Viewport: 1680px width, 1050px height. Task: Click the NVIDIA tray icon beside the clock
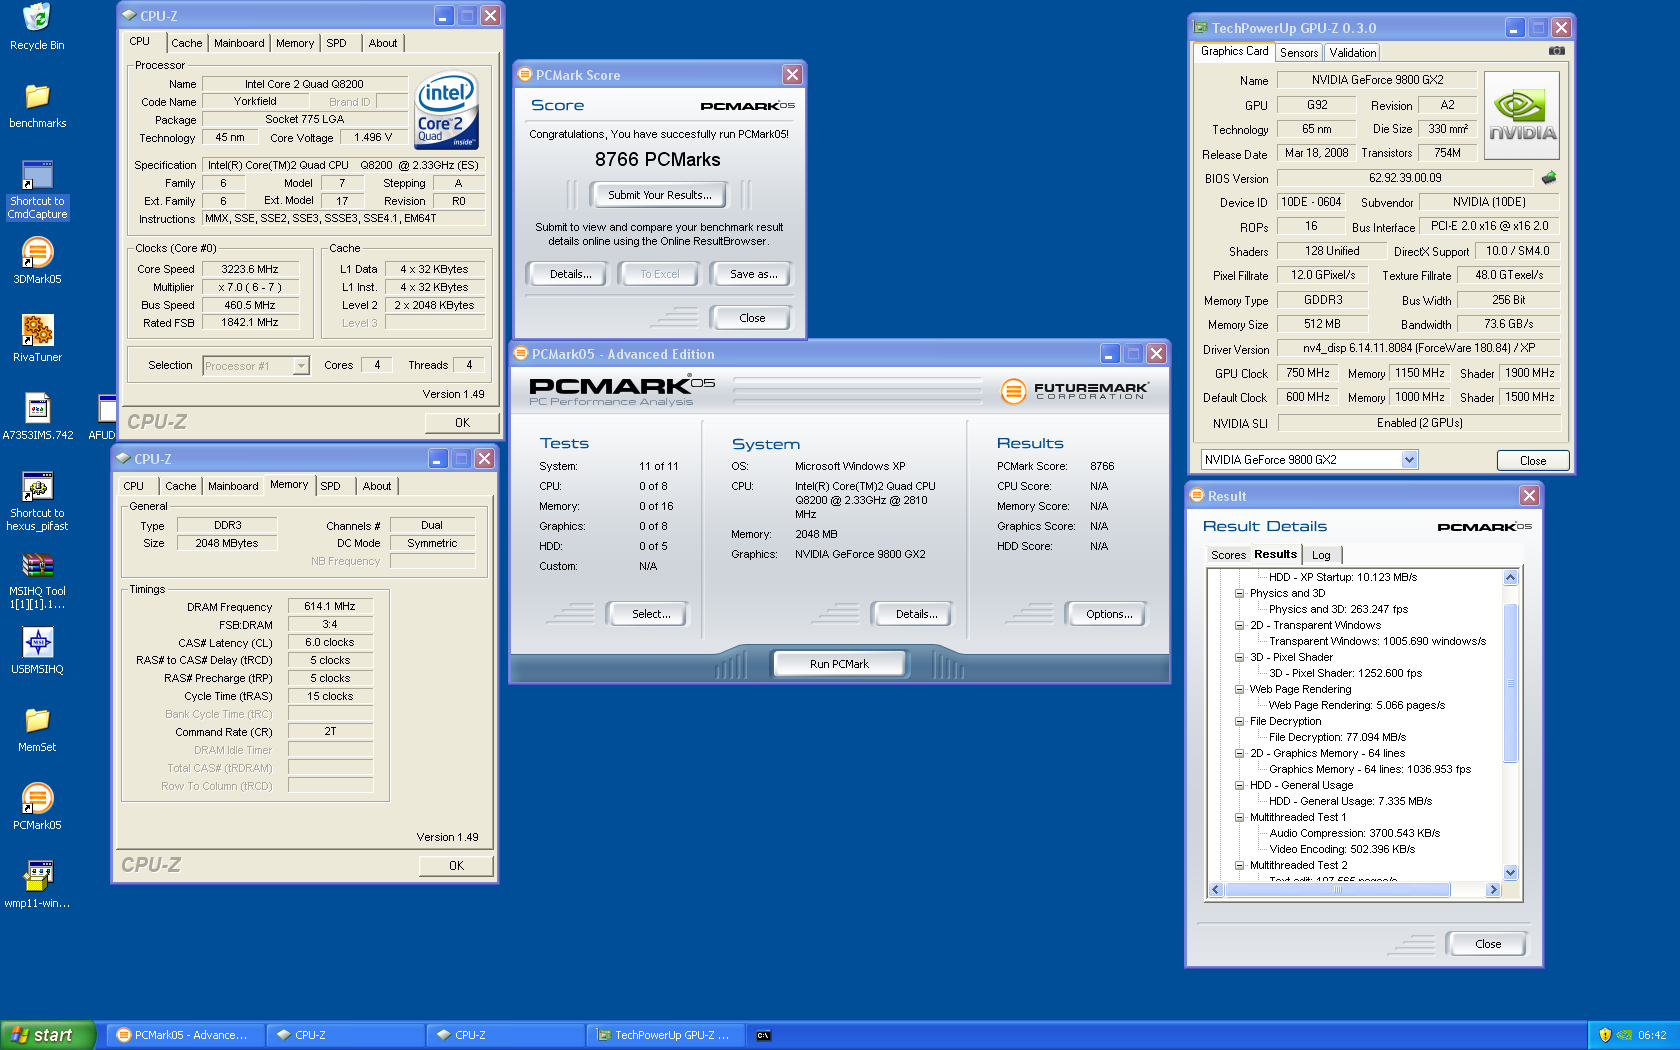tap(1624, 1035)
